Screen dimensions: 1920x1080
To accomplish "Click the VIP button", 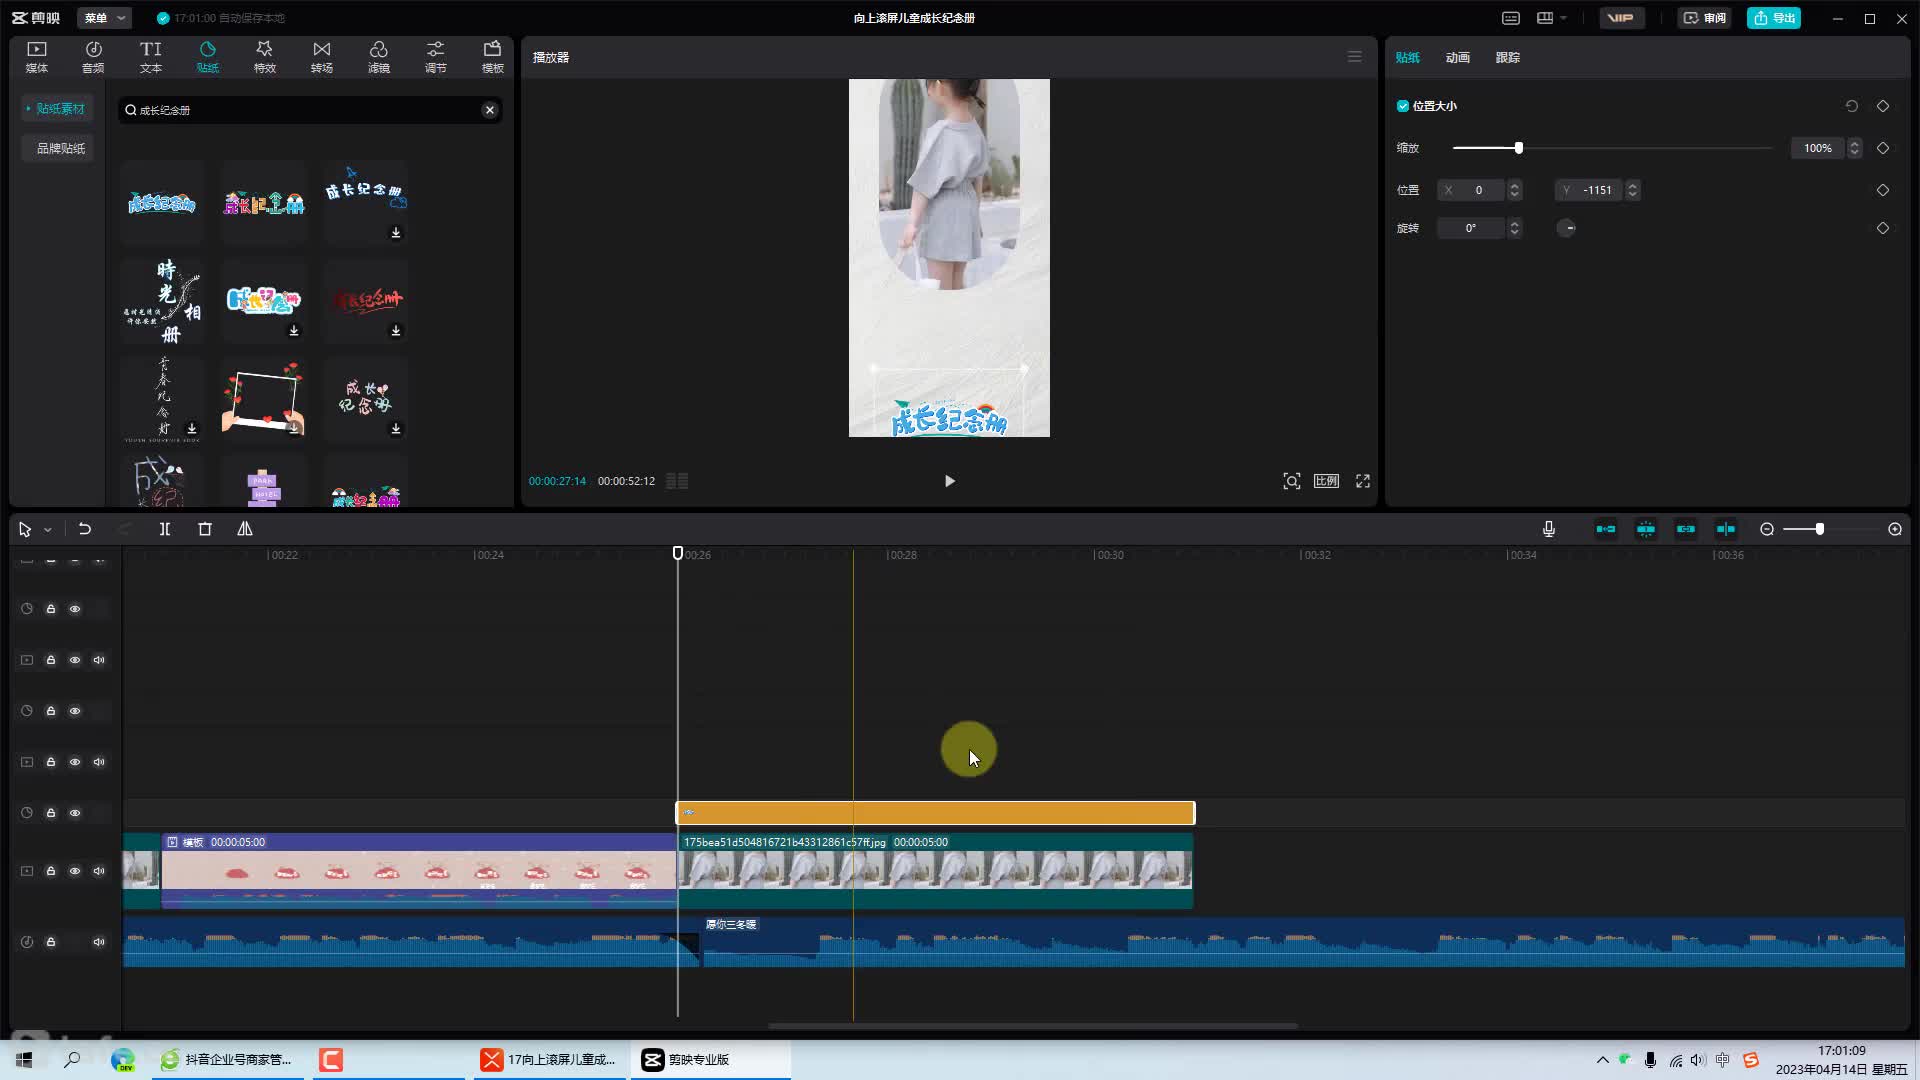I will click(1621, 18).
